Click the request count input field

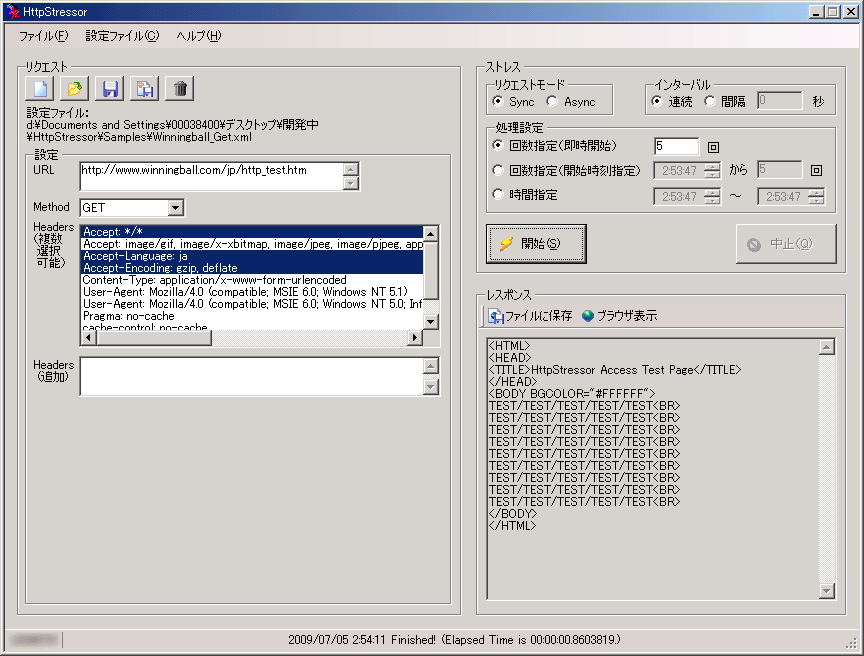tap(676, 146)
